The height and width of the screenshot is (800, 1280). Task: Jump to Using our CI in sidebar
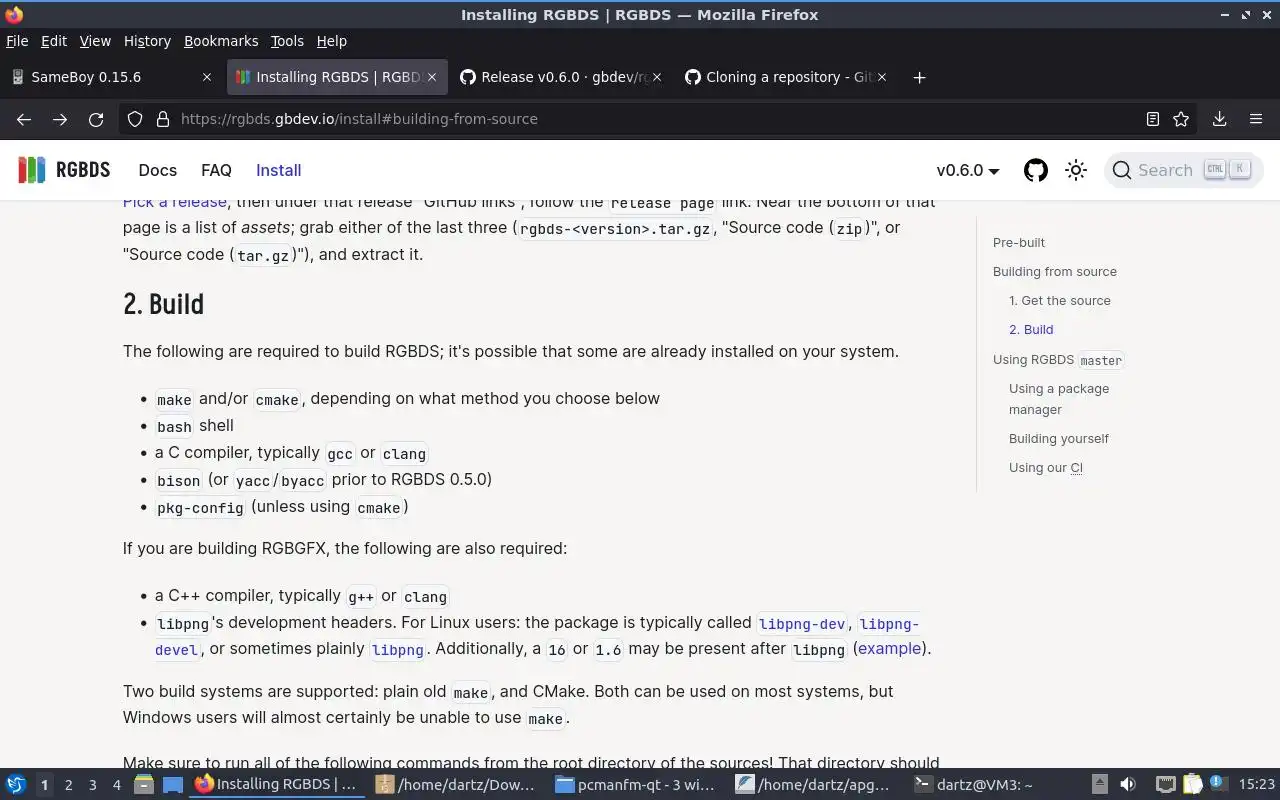click(1046, 467)
